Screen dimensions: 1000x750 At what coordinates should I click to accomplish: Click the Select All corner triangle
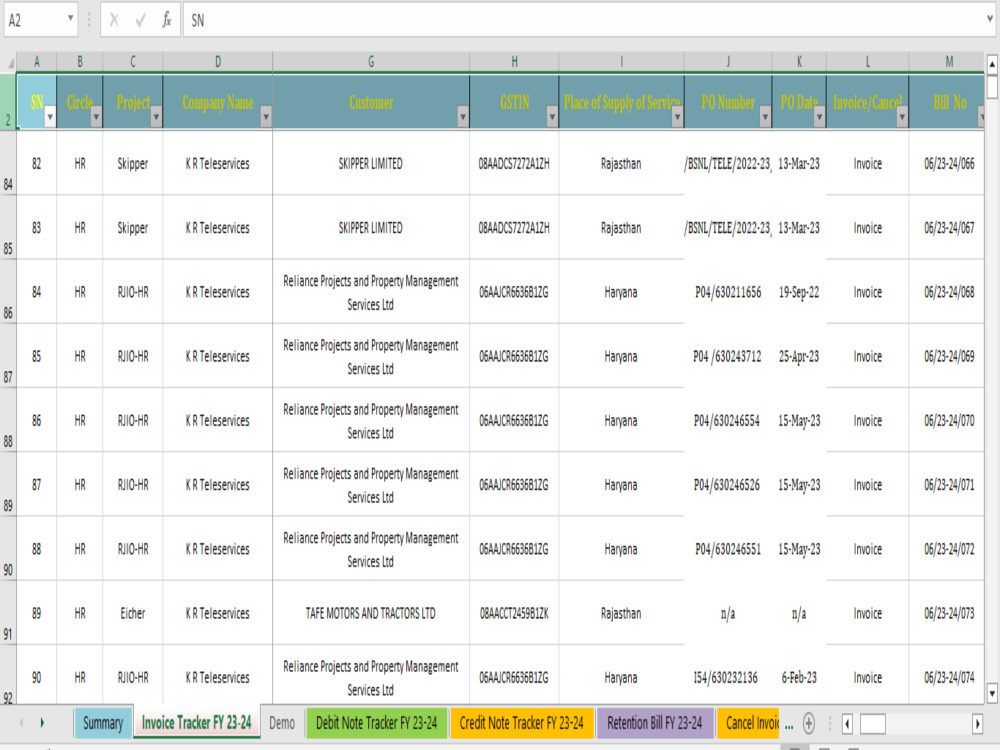pos(10,62)
